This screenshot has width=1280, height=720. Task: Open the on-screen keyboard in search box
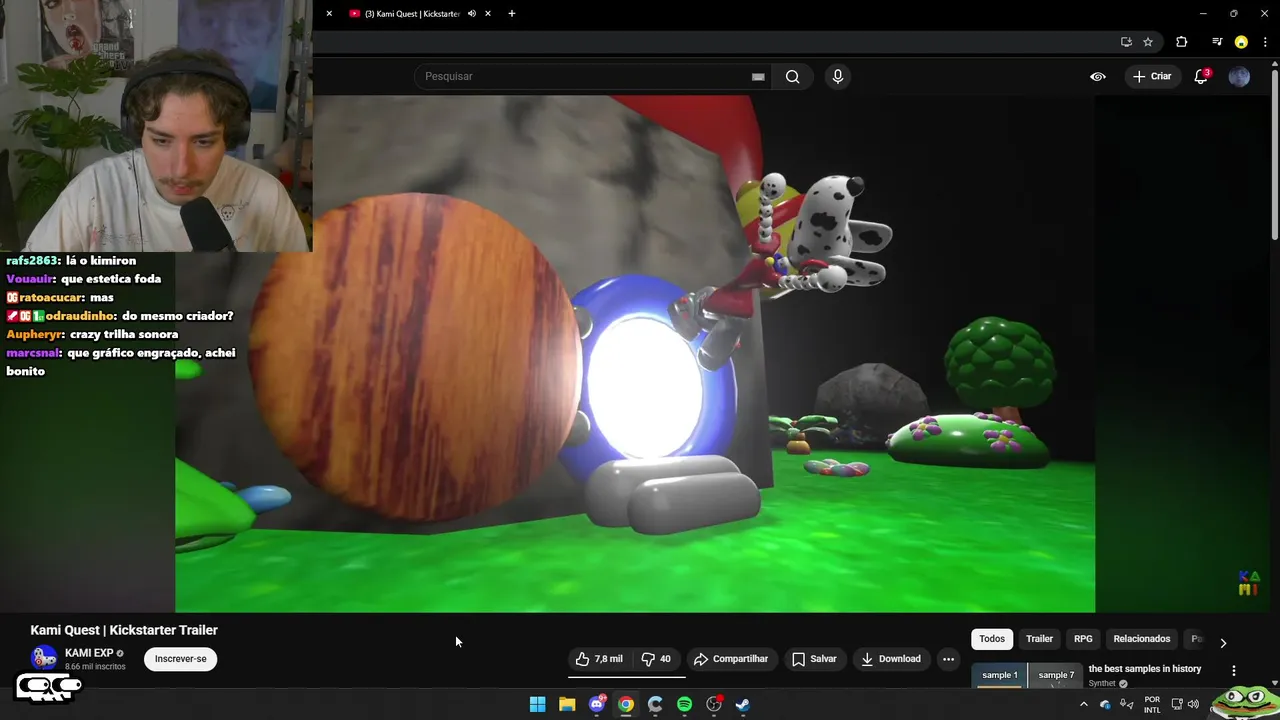click(x=758, y=77)
